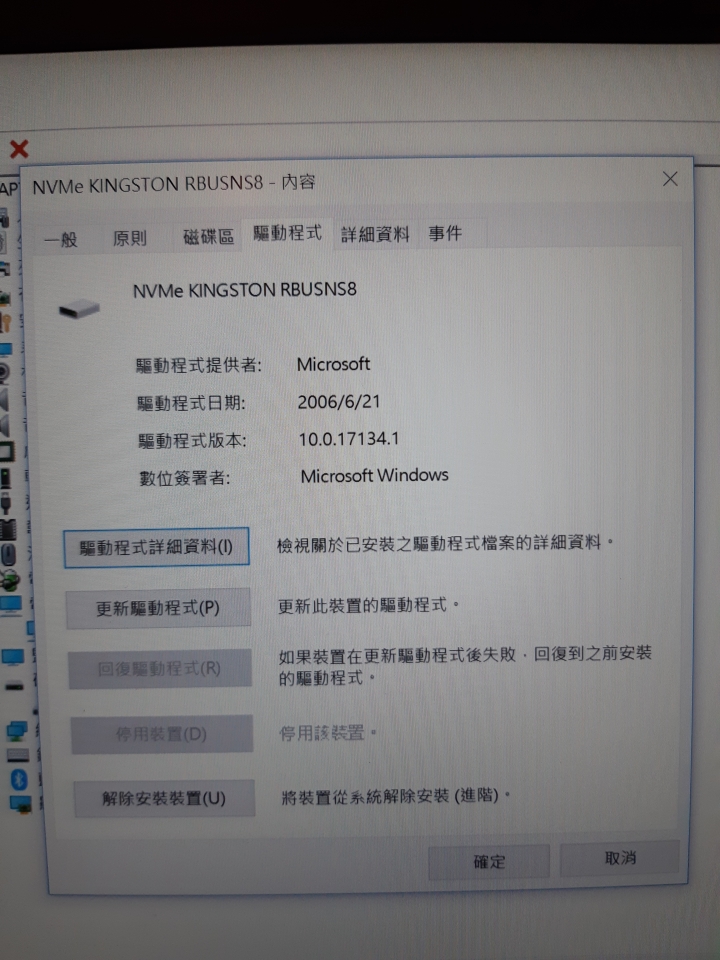Click the red X toolbar icon in Device Manager
This screenshot has height=960, width=720.
(19, 149)
